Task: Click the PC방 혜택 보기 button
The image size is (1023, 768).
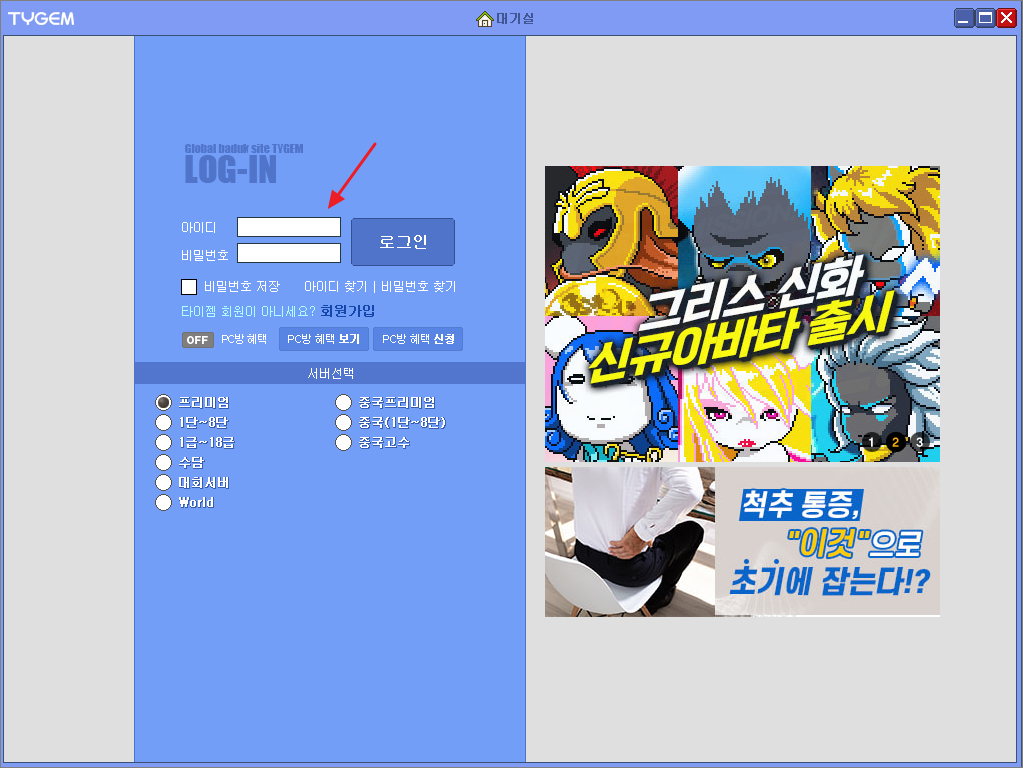Action: pyautogui.click(x=324, y=339)
